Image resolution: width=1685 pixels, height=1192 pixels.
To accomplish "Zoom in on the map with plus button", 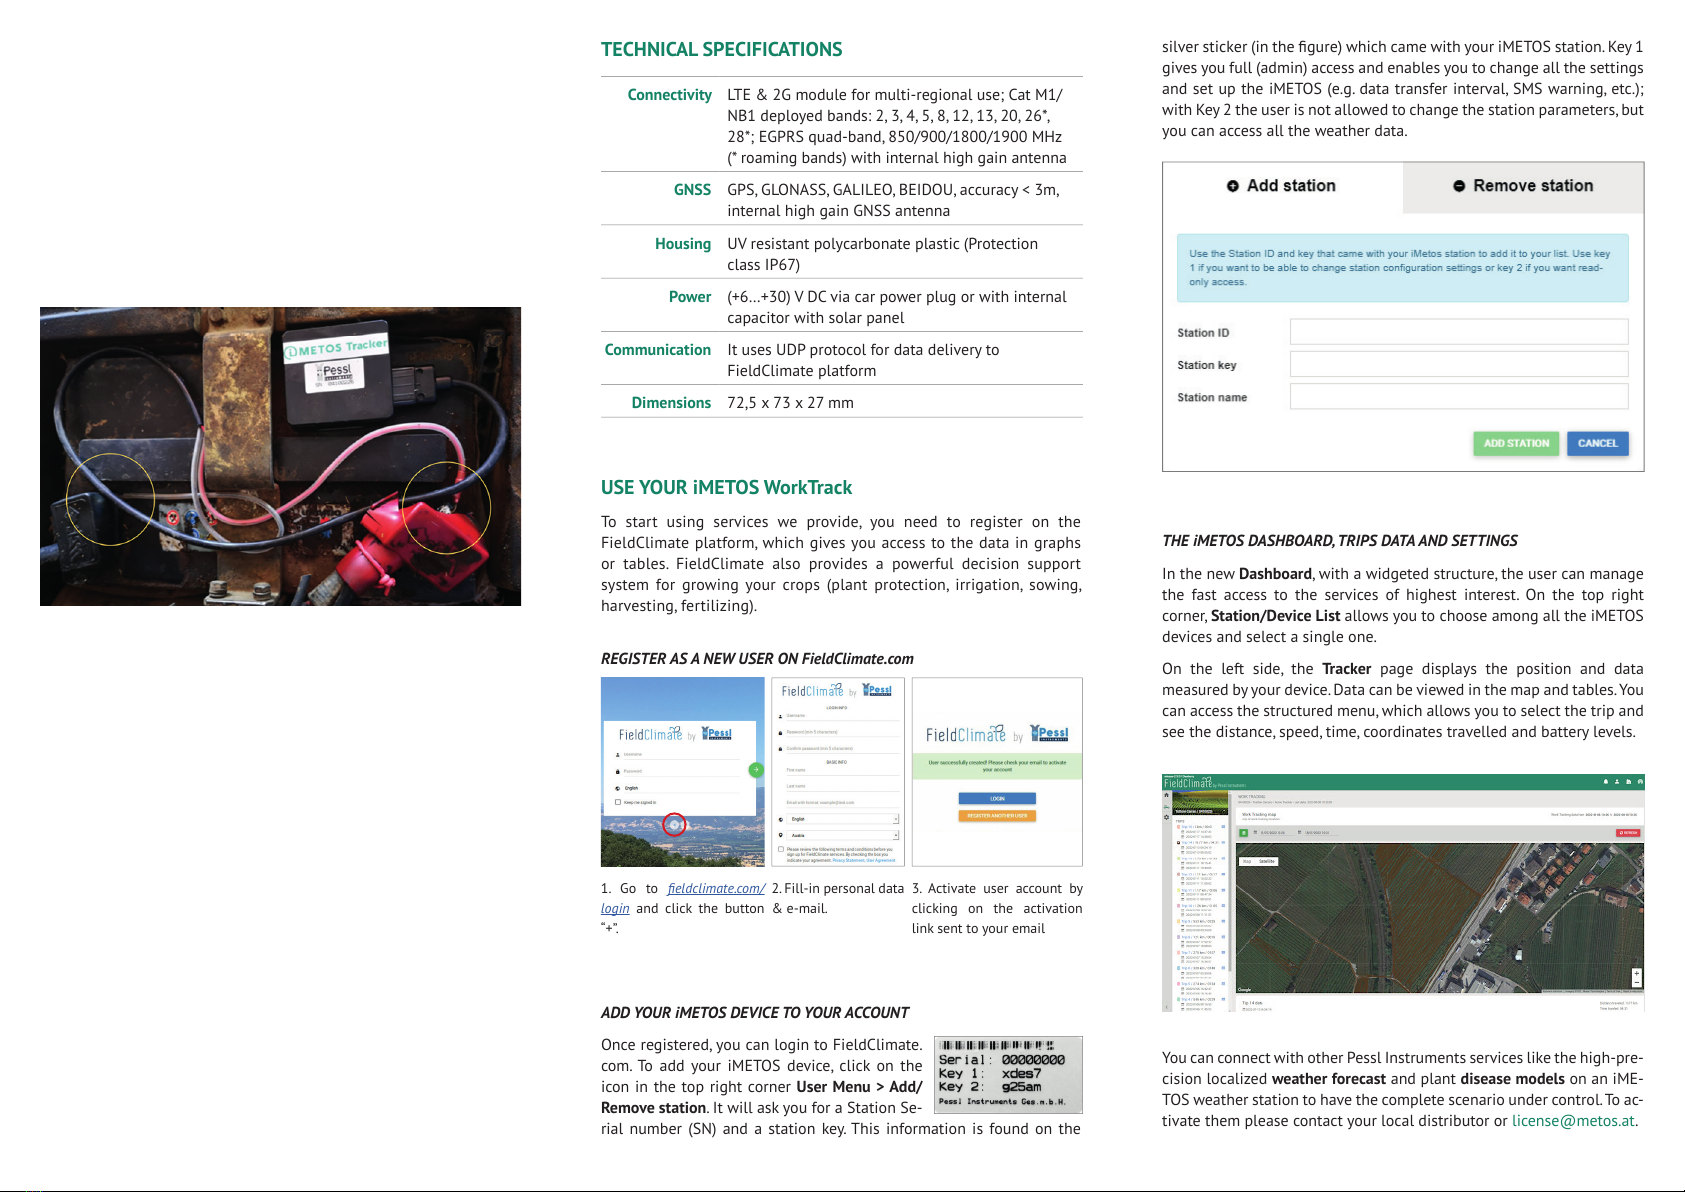I will pyautogui.click(x=1636, y=973).
